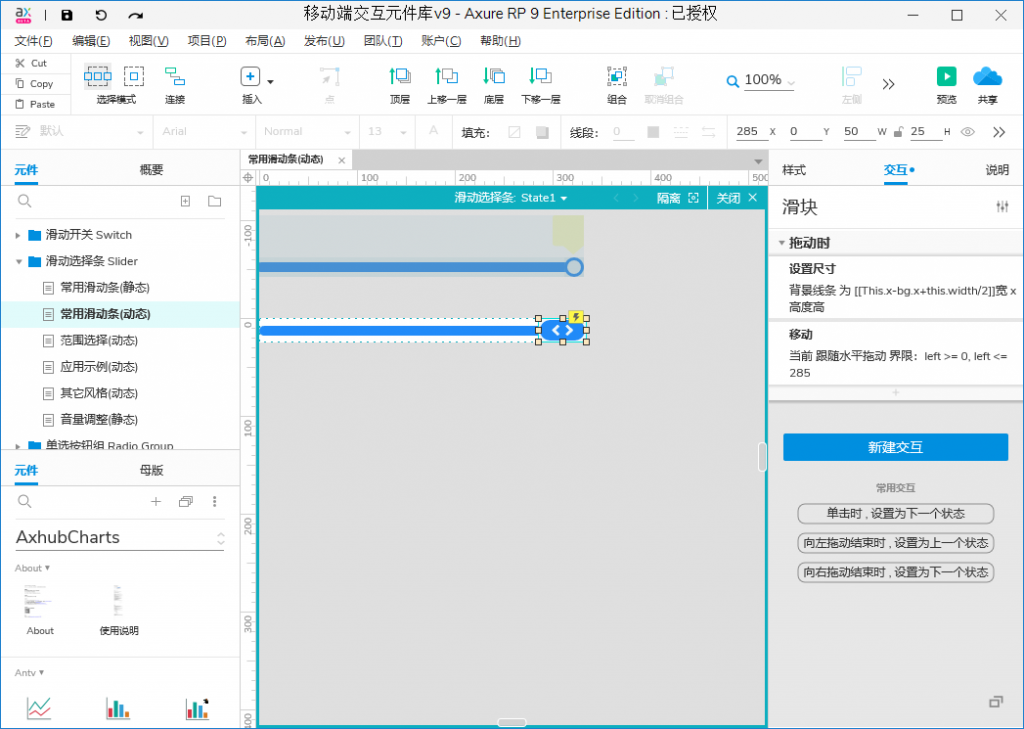Expand the style bar overflow chevron
Viewport: 1024px width, 729px height.
pyautogui.click(x=999, y=132)
